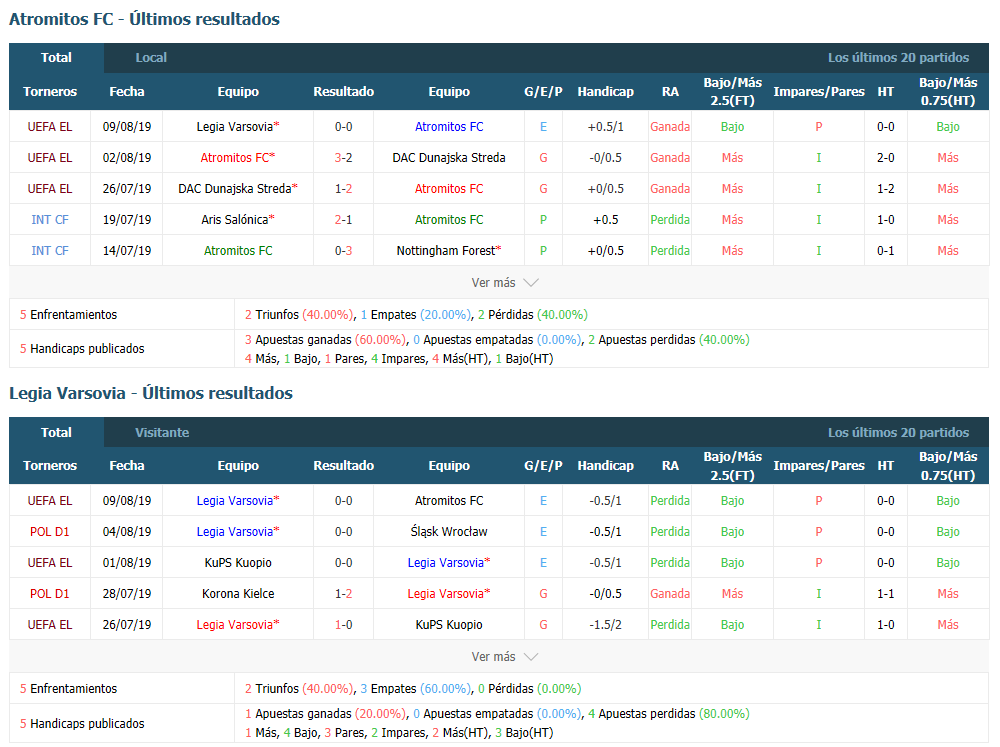Click Legia Varsovia in the 04/08/19 row
Viewport: 1000px width, 747px height.
(238, 531)
